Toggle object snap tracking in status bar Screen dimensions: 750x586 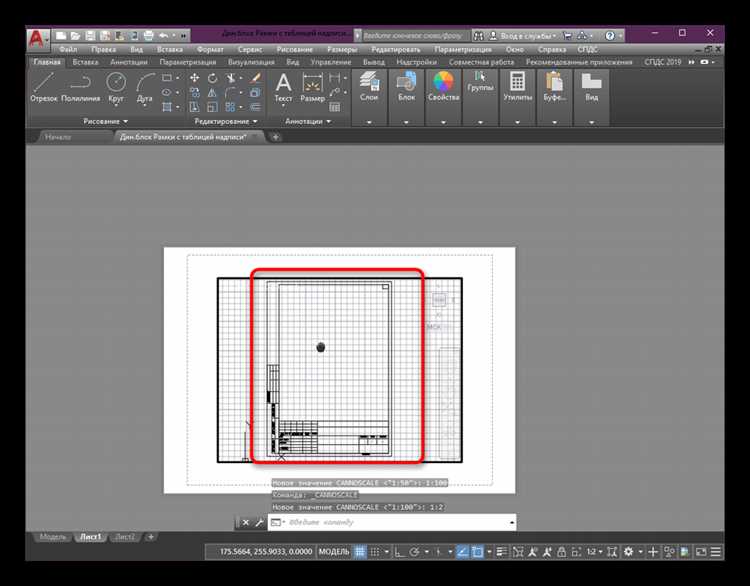pyautogui.click(x=463, y=552)
